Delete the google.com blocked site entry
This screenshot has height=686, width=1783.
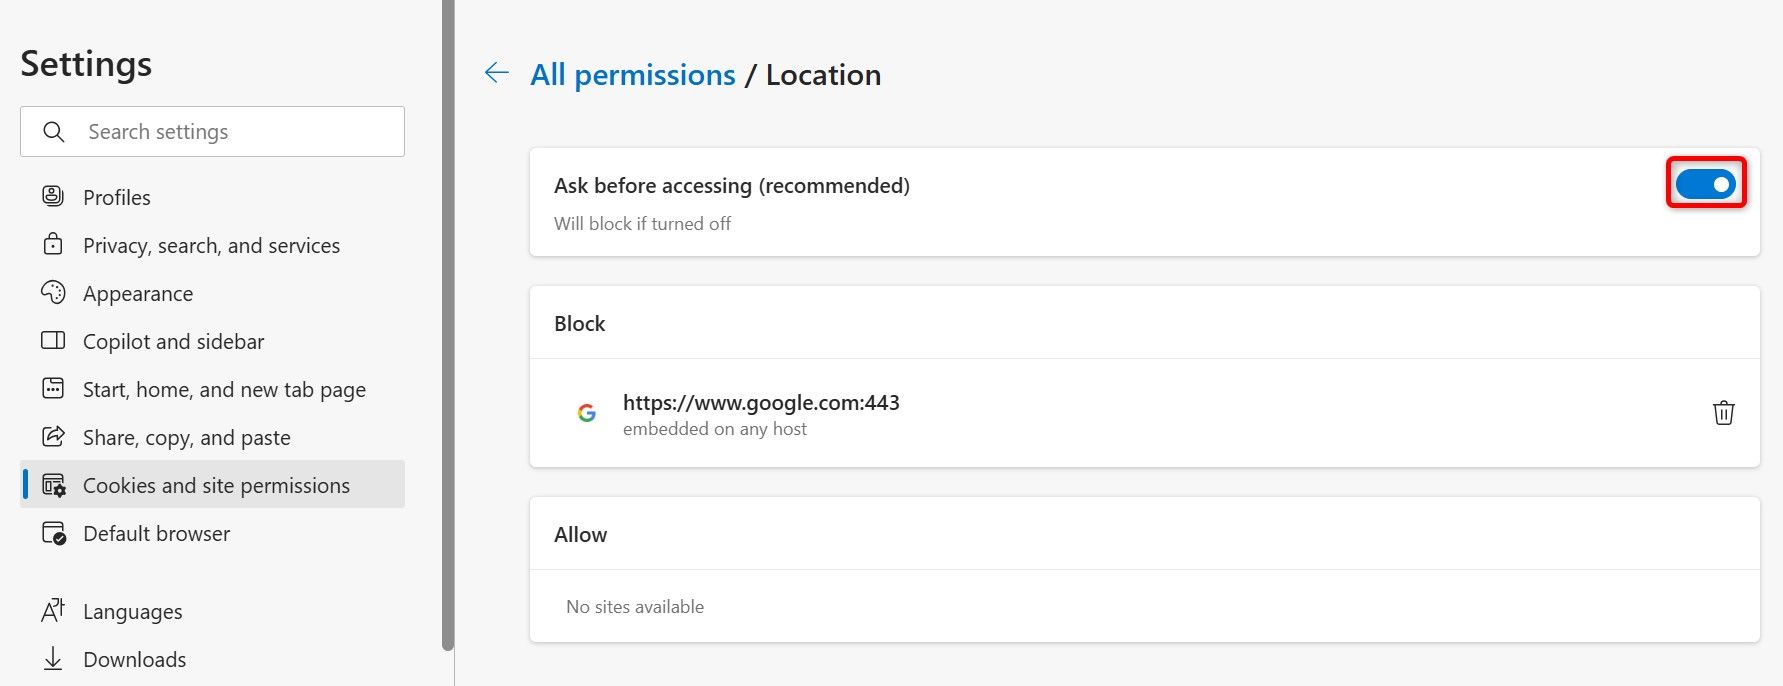pos(1723,413)
